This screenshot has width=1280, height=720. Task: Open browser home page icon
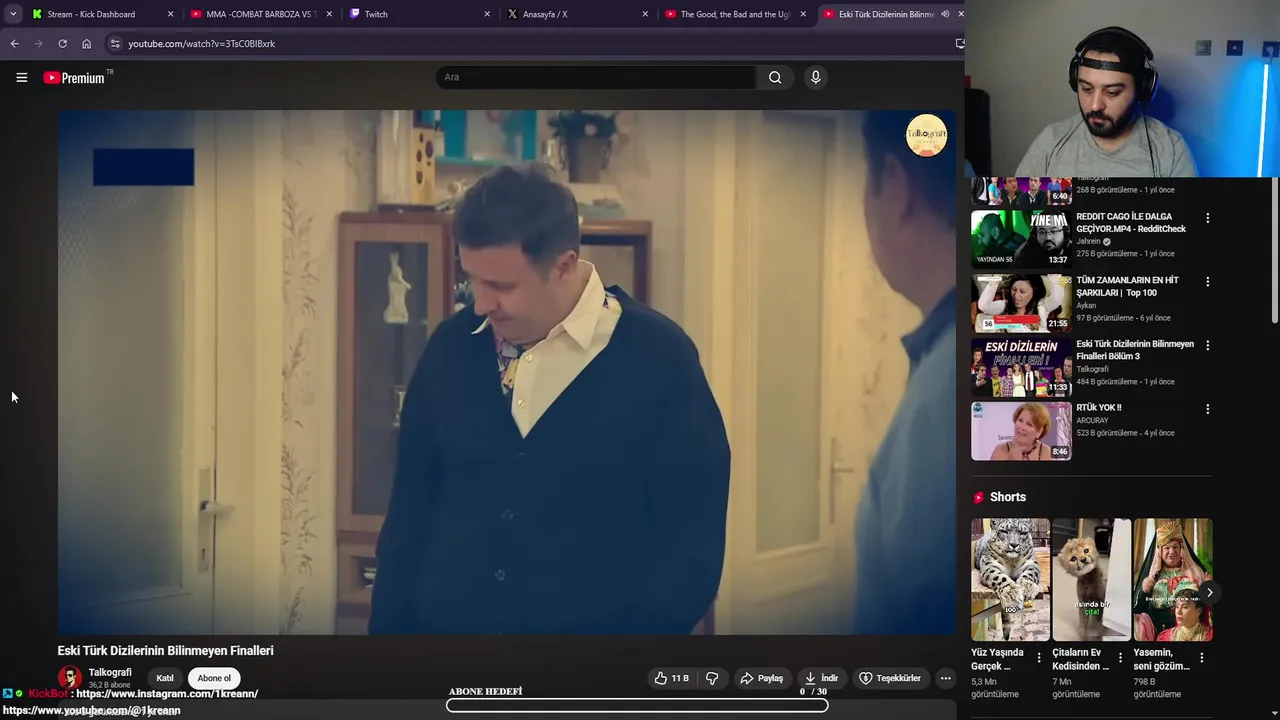pos(86,44)
